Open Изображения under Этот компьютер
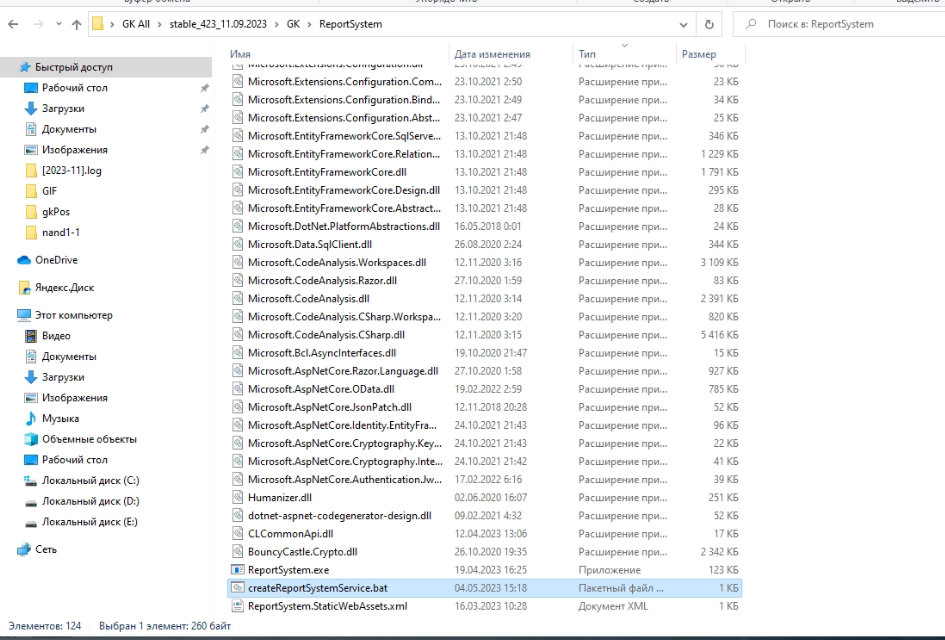Screen dimensions: 945x640 click(x=75, y=398)
